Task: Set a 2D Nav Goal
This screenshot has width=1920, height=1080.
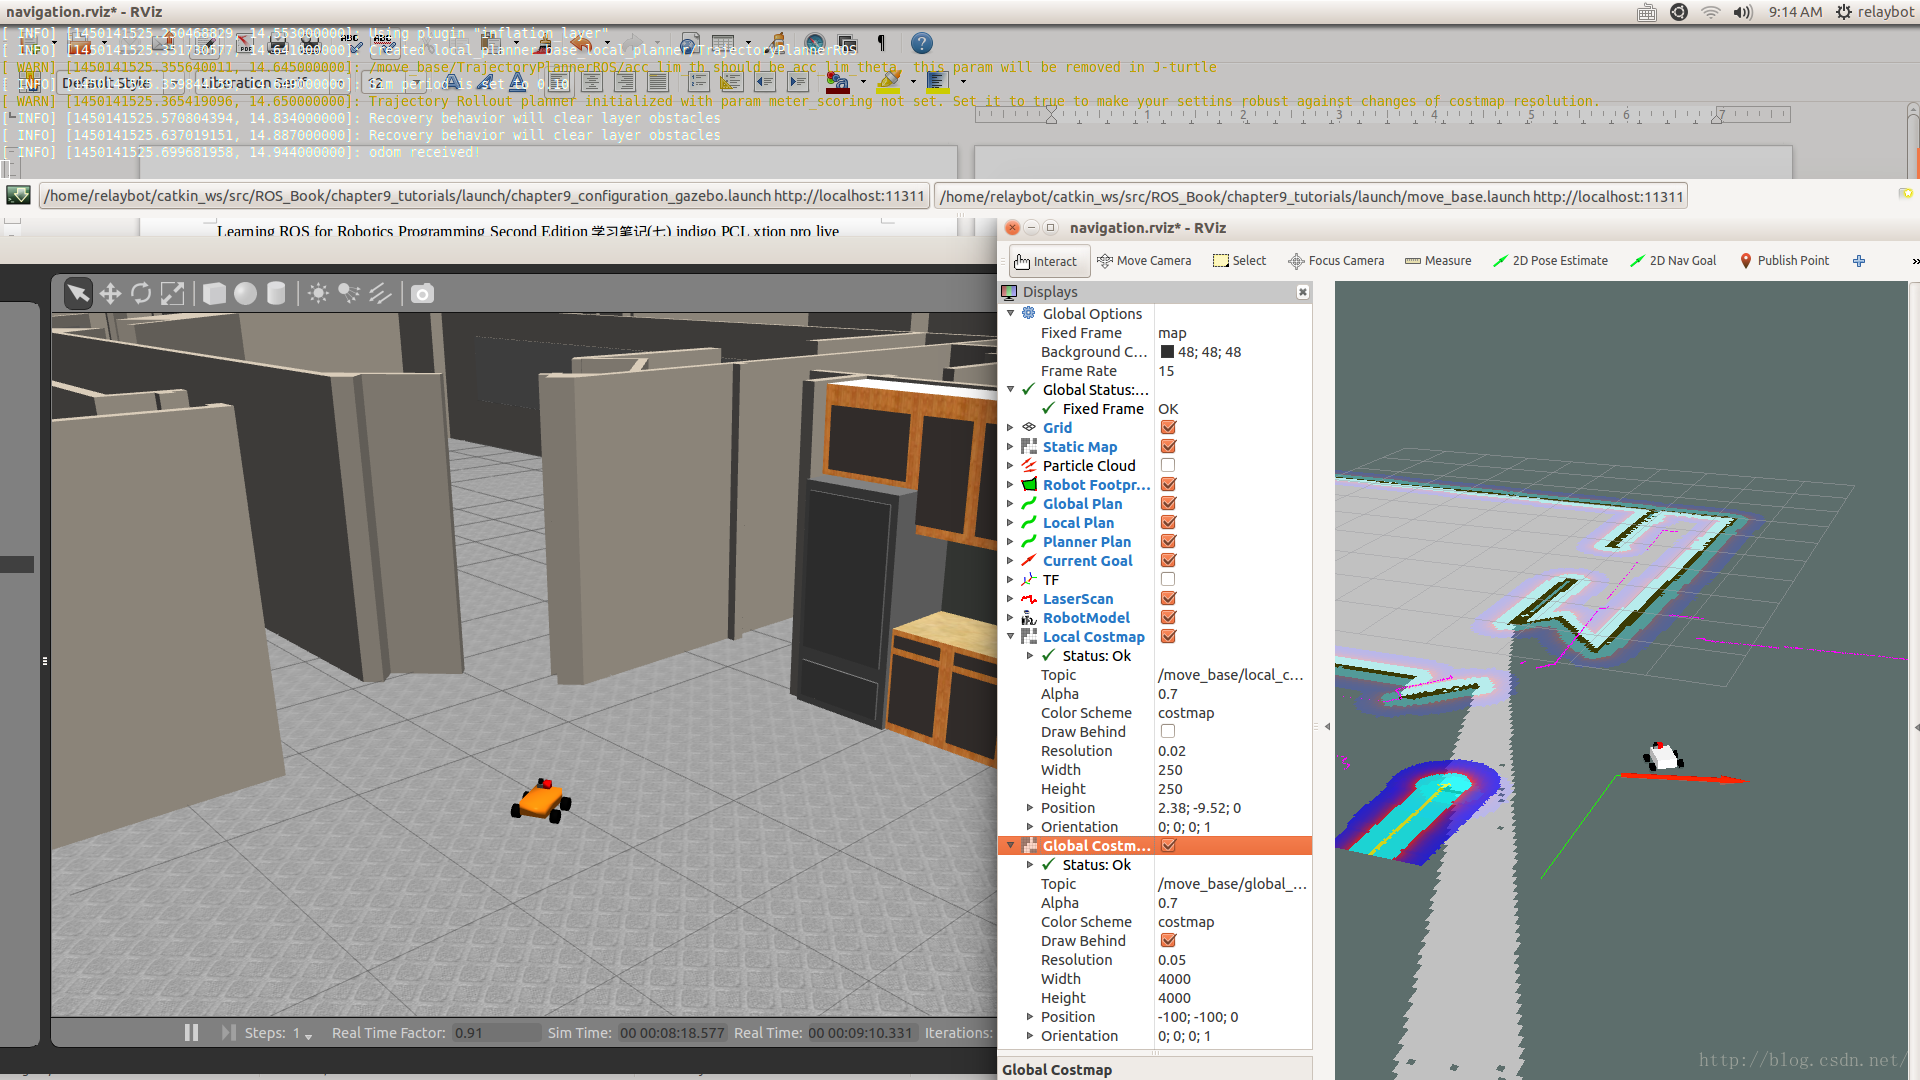Action: 1673,261
